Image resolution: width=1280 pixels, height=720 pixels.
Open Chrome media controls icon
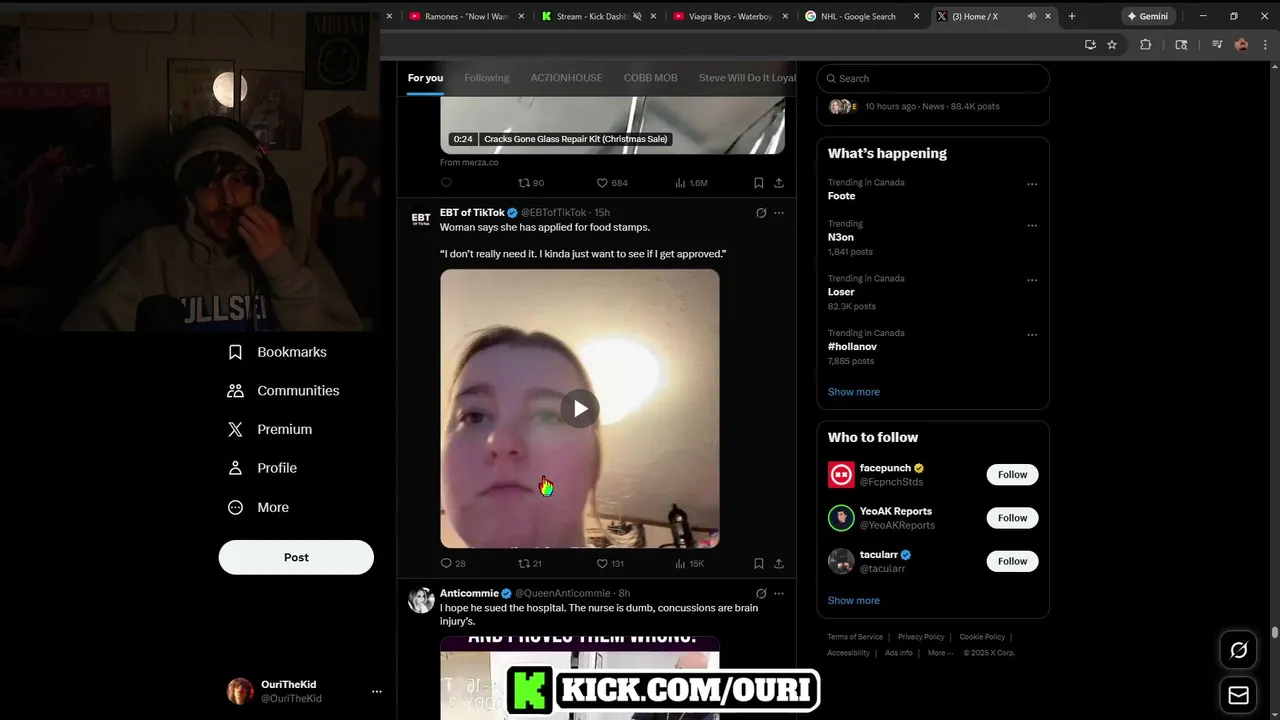coord(1217,44)
